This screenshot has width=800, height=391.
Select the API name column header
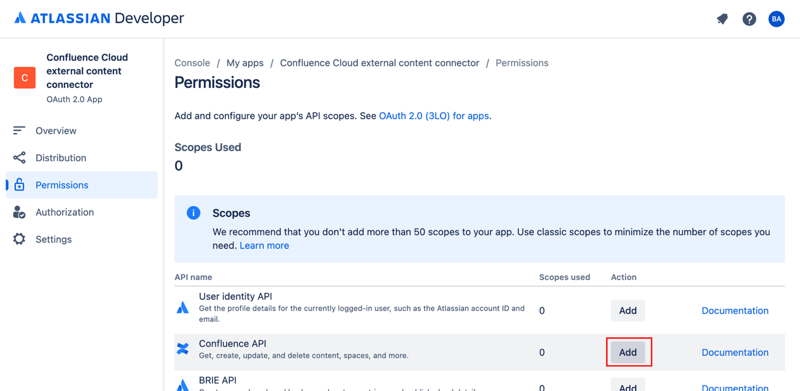(x=193, y=277)
